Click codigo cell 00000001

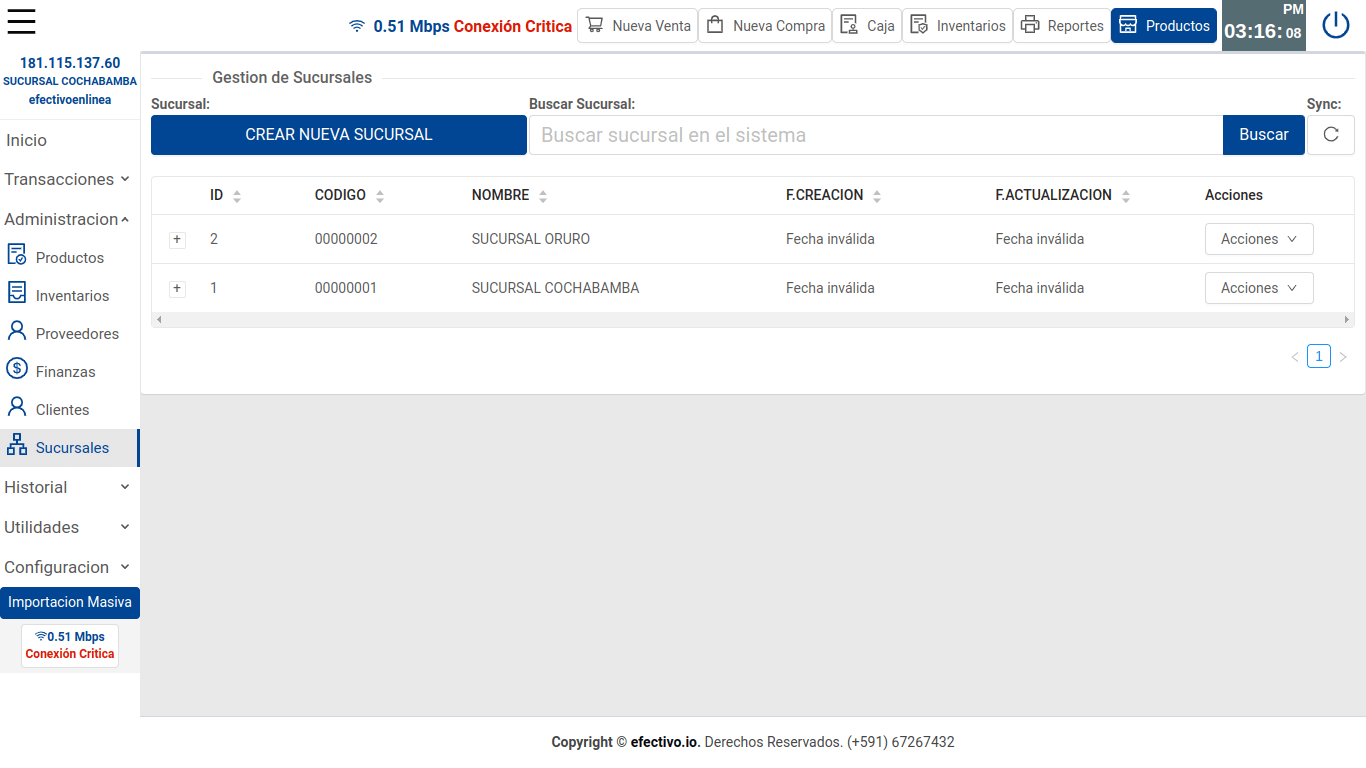click(346, 288)
